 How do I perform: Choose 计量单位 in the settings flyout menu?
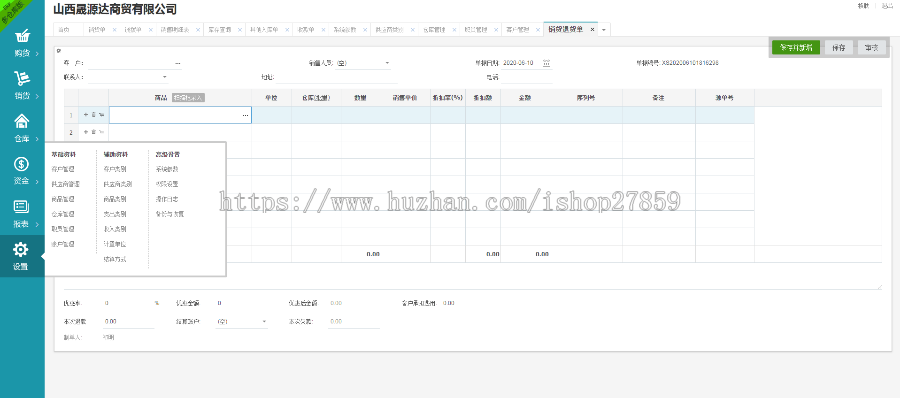pos(115,244)
